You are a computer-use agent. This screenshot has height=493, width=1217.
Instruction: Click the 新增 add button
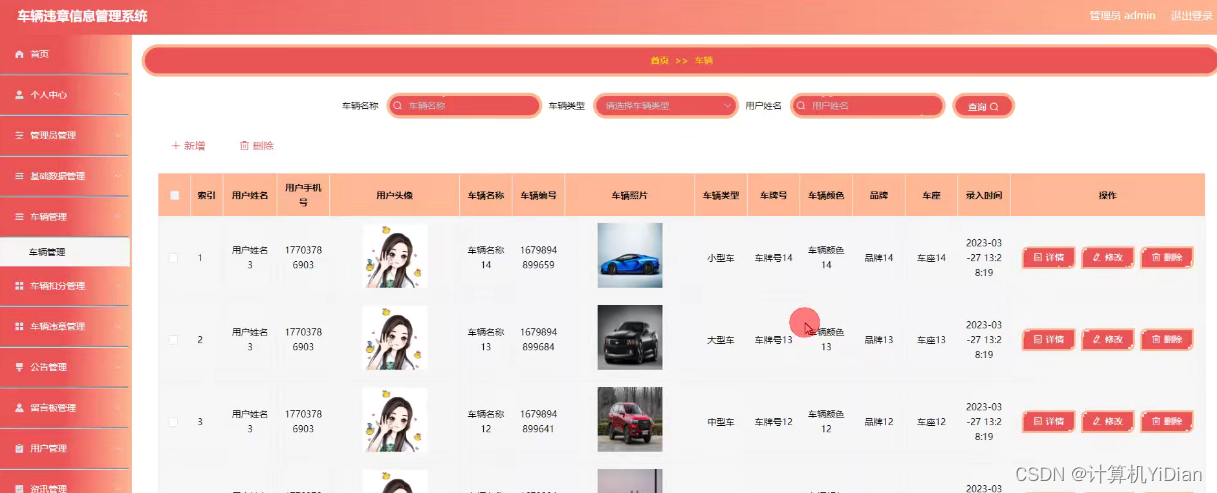pyautogui.click(x=188, y=146)
